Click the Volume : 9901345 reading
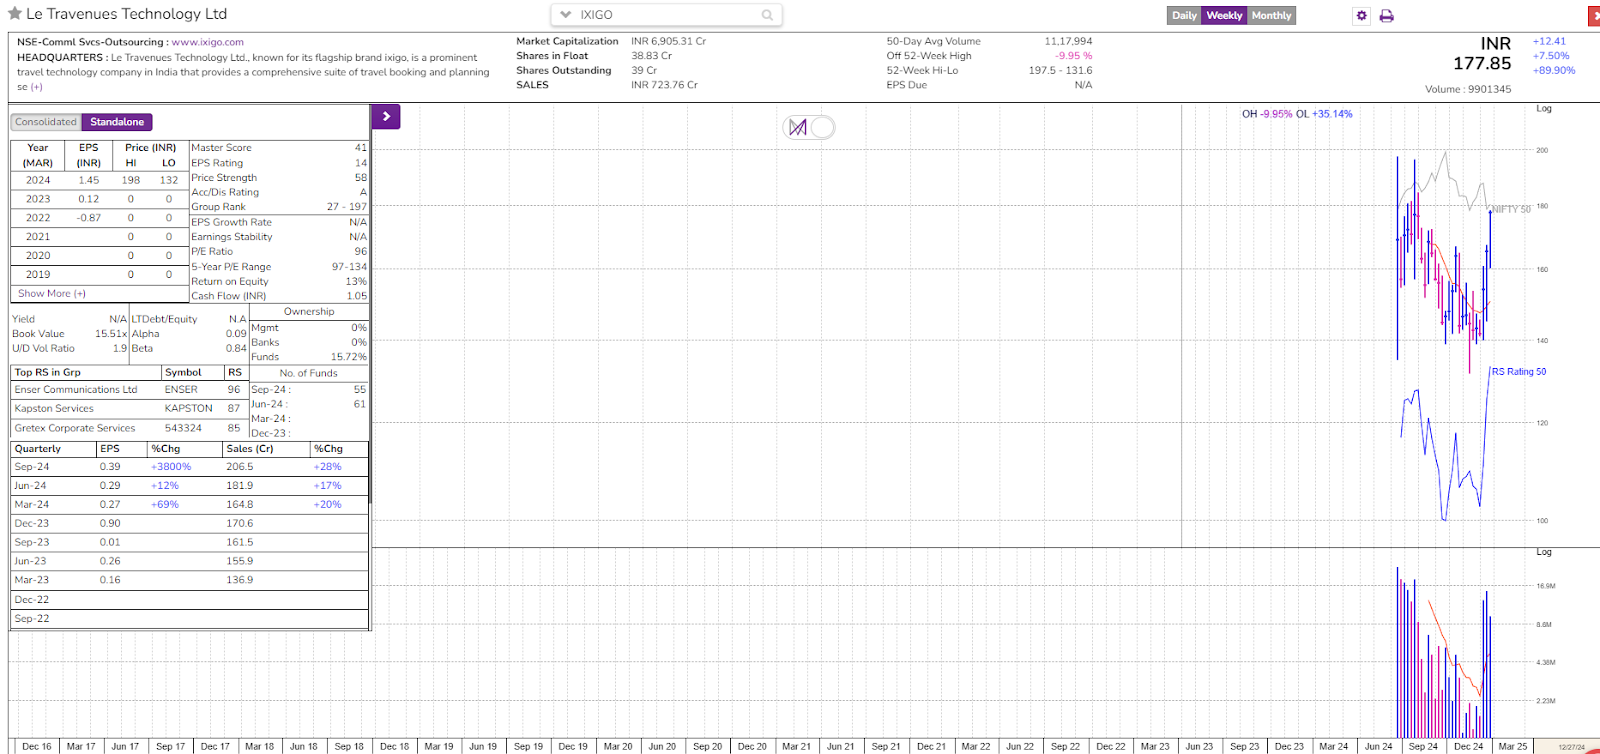 (x=1468, y=90)
